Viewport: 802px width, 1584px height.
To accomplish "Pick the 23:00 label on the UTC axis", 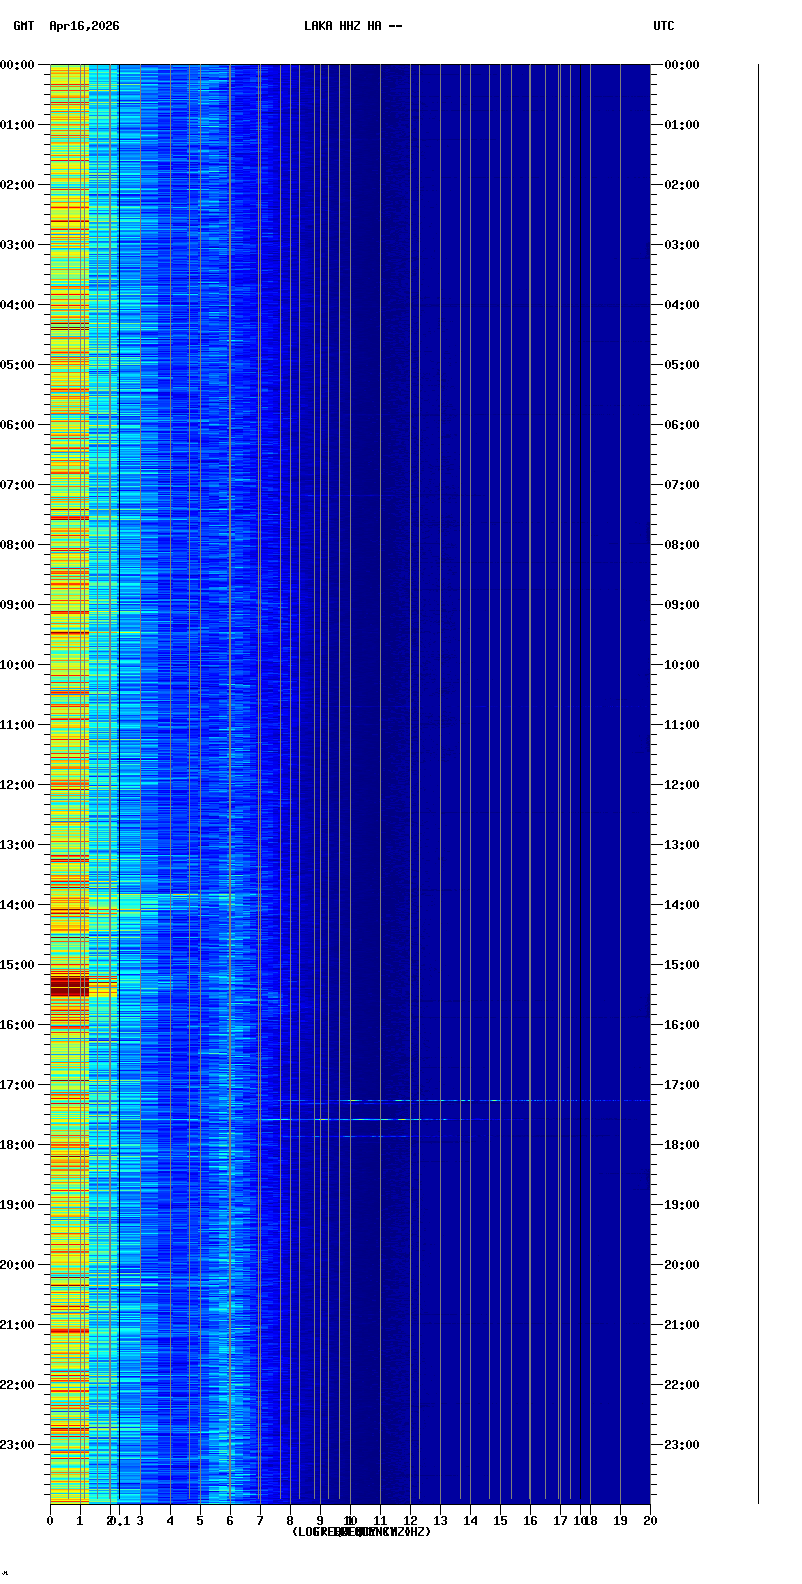I will (682, 1445).
